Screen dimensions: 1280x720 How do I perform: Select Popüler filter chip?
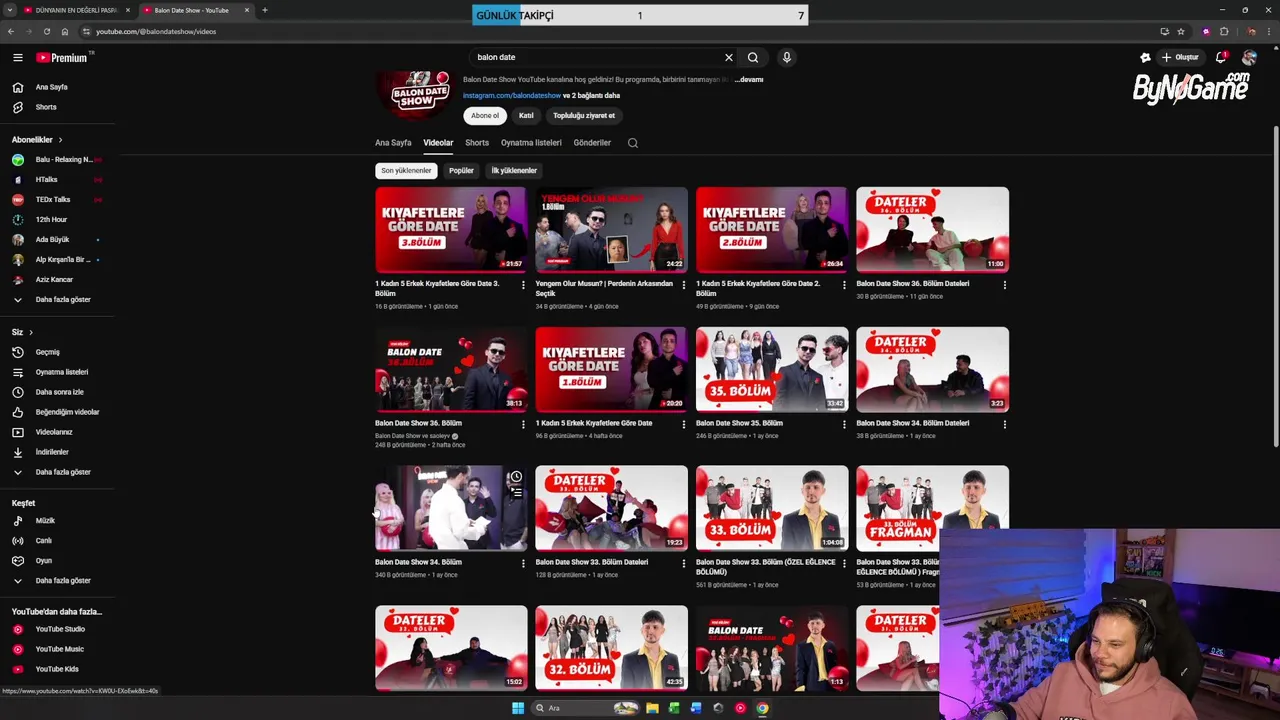(461, 171)
